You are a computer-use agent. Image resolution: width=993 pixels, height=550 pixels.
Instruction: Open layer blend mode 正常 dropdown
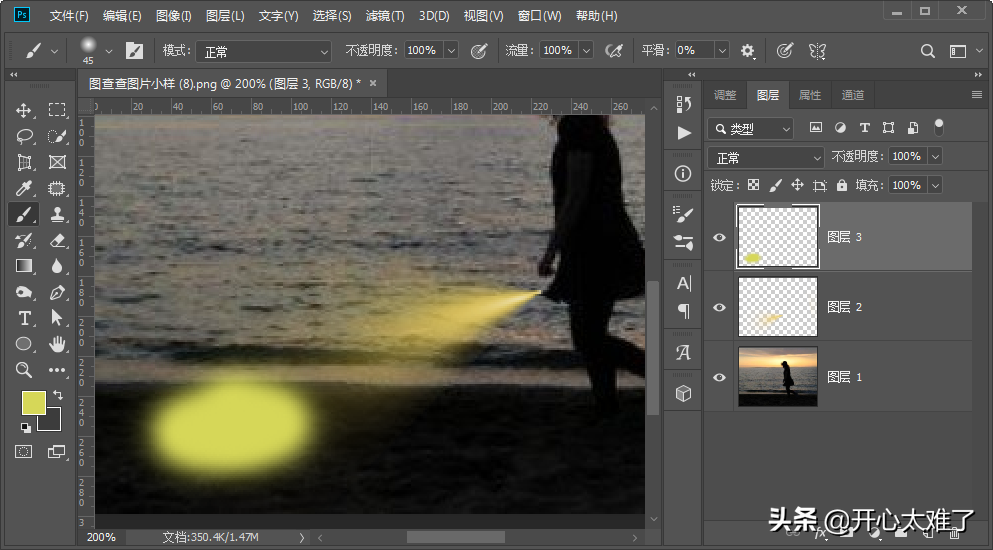(766, 158)
